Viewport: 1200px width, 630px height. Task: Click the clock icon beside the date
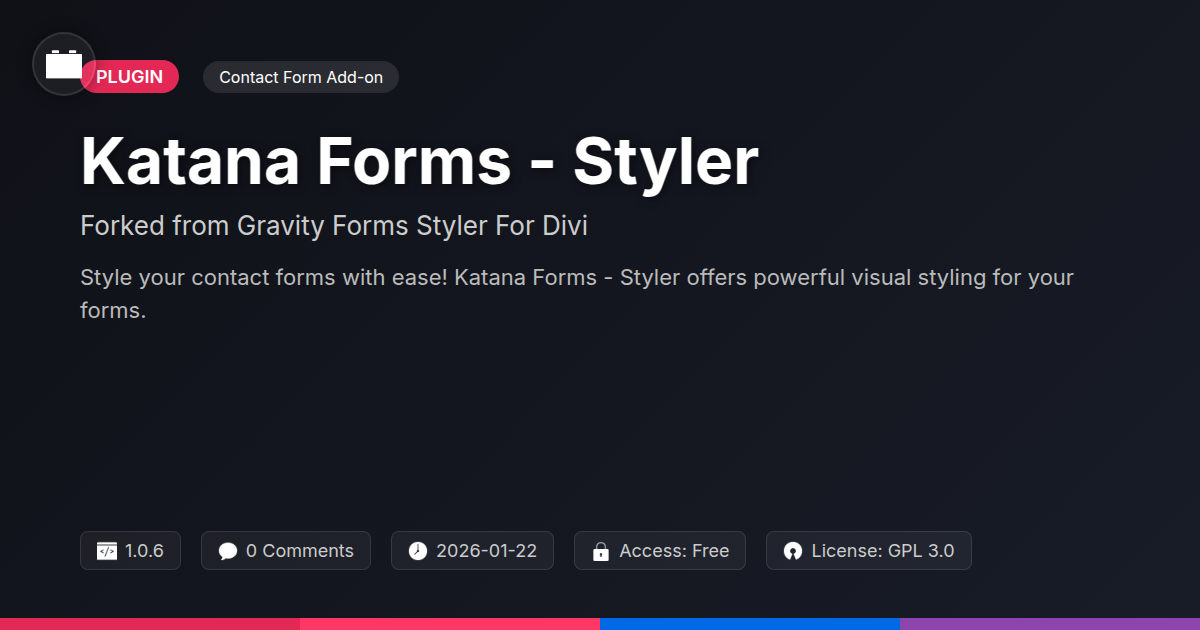pos(418,551)
